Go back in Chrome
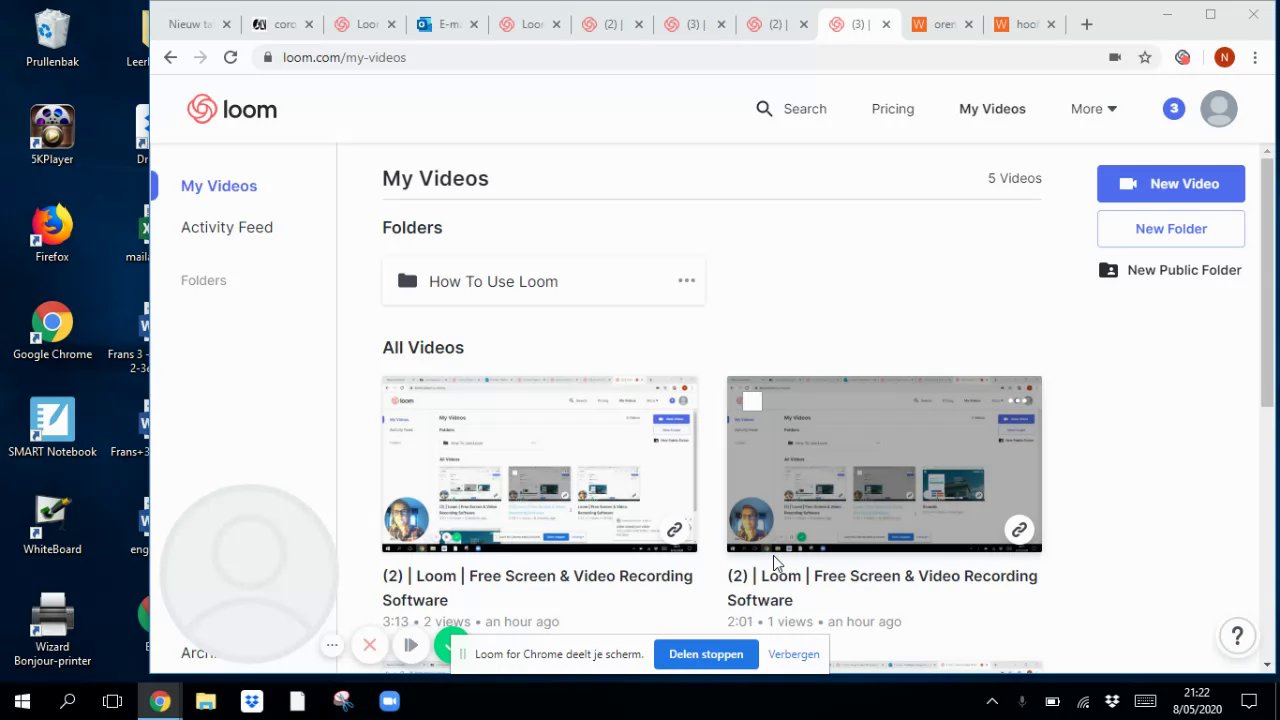Screen dimensions: 1280x720 coord(170,57)
